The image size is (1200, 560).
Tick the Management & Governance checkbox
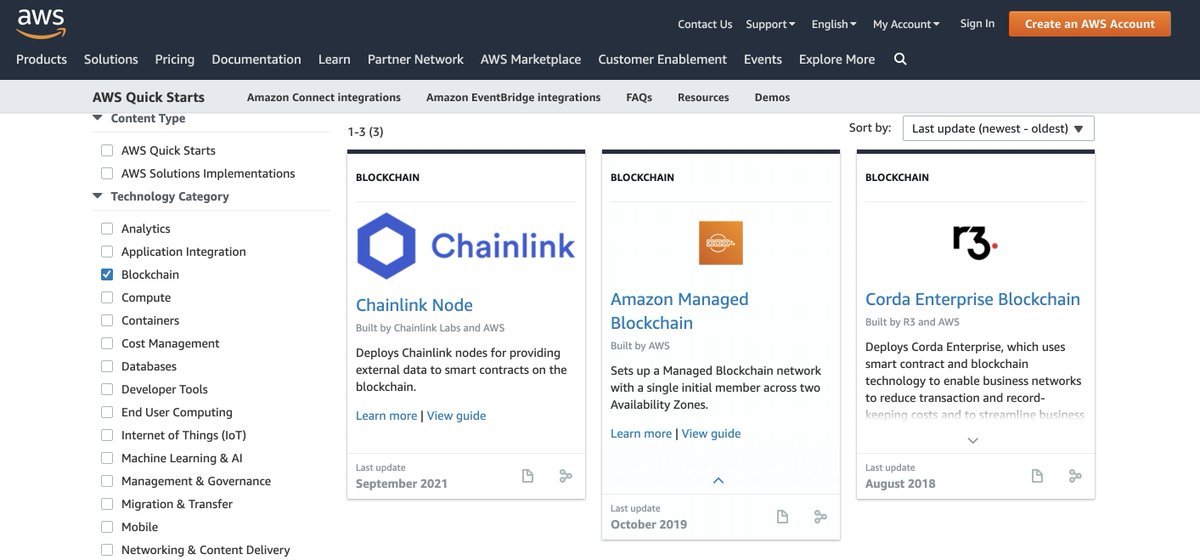click(x=107, y=482)
